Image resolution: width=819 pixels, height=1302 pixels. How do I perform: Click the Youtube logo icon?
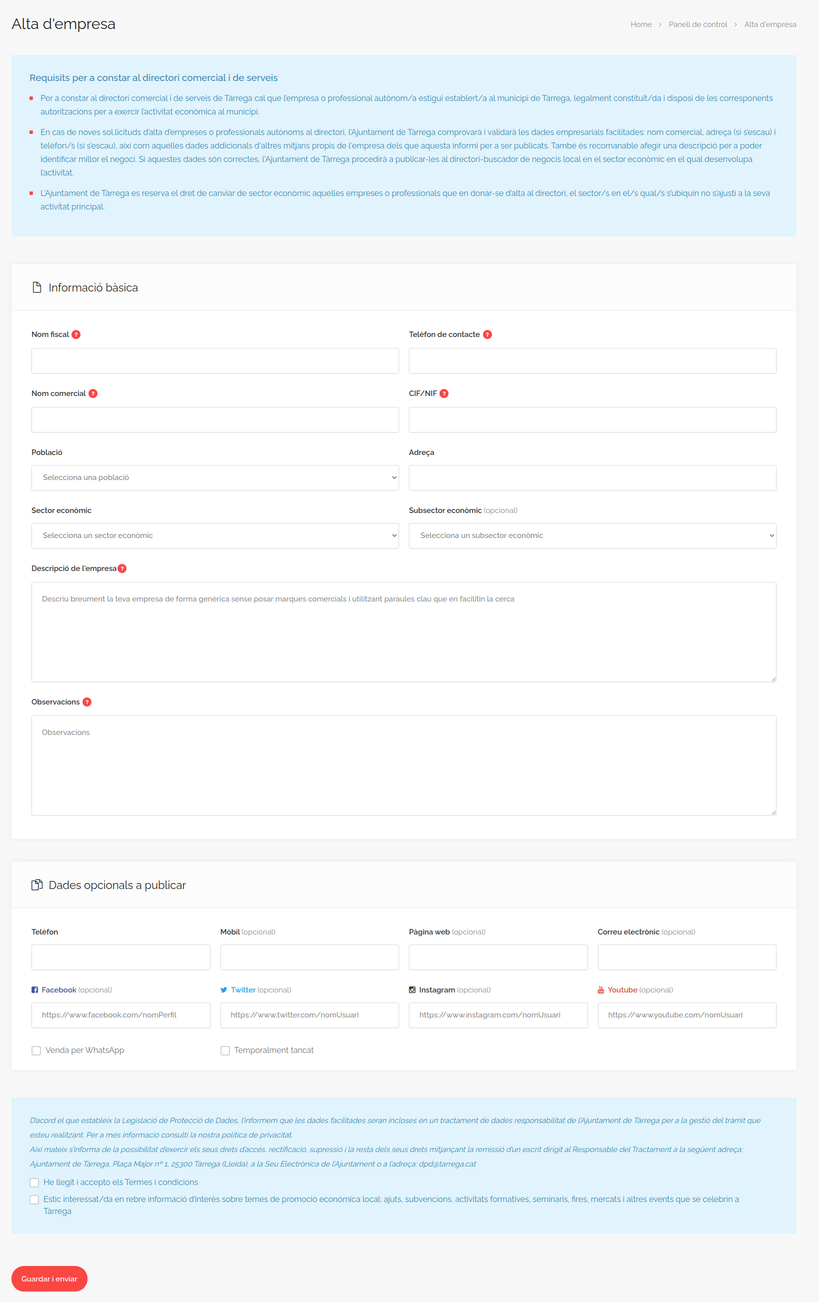pos(601,990)
